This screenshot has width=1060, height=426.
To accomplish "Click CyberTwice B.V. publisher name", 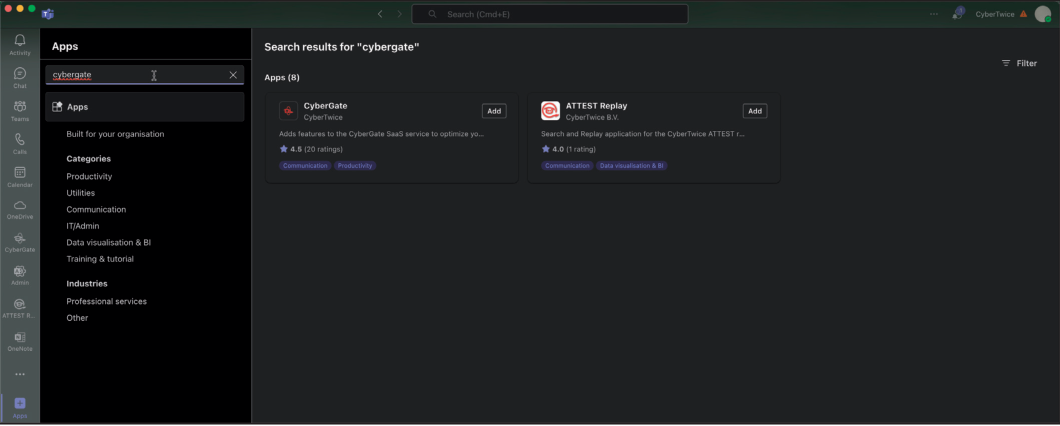I will click(592, 118).
